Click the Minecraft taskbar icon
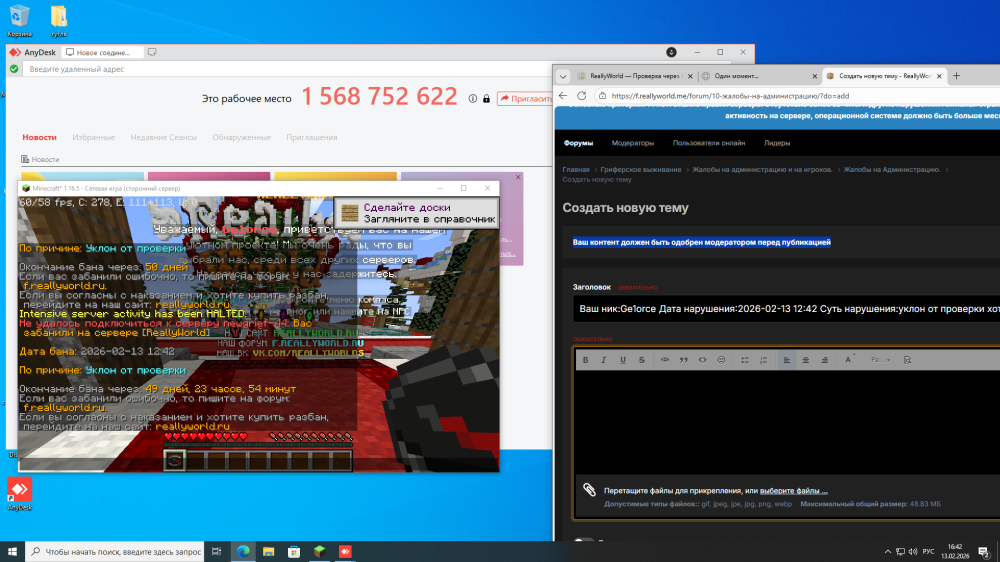 pos(320,552)
